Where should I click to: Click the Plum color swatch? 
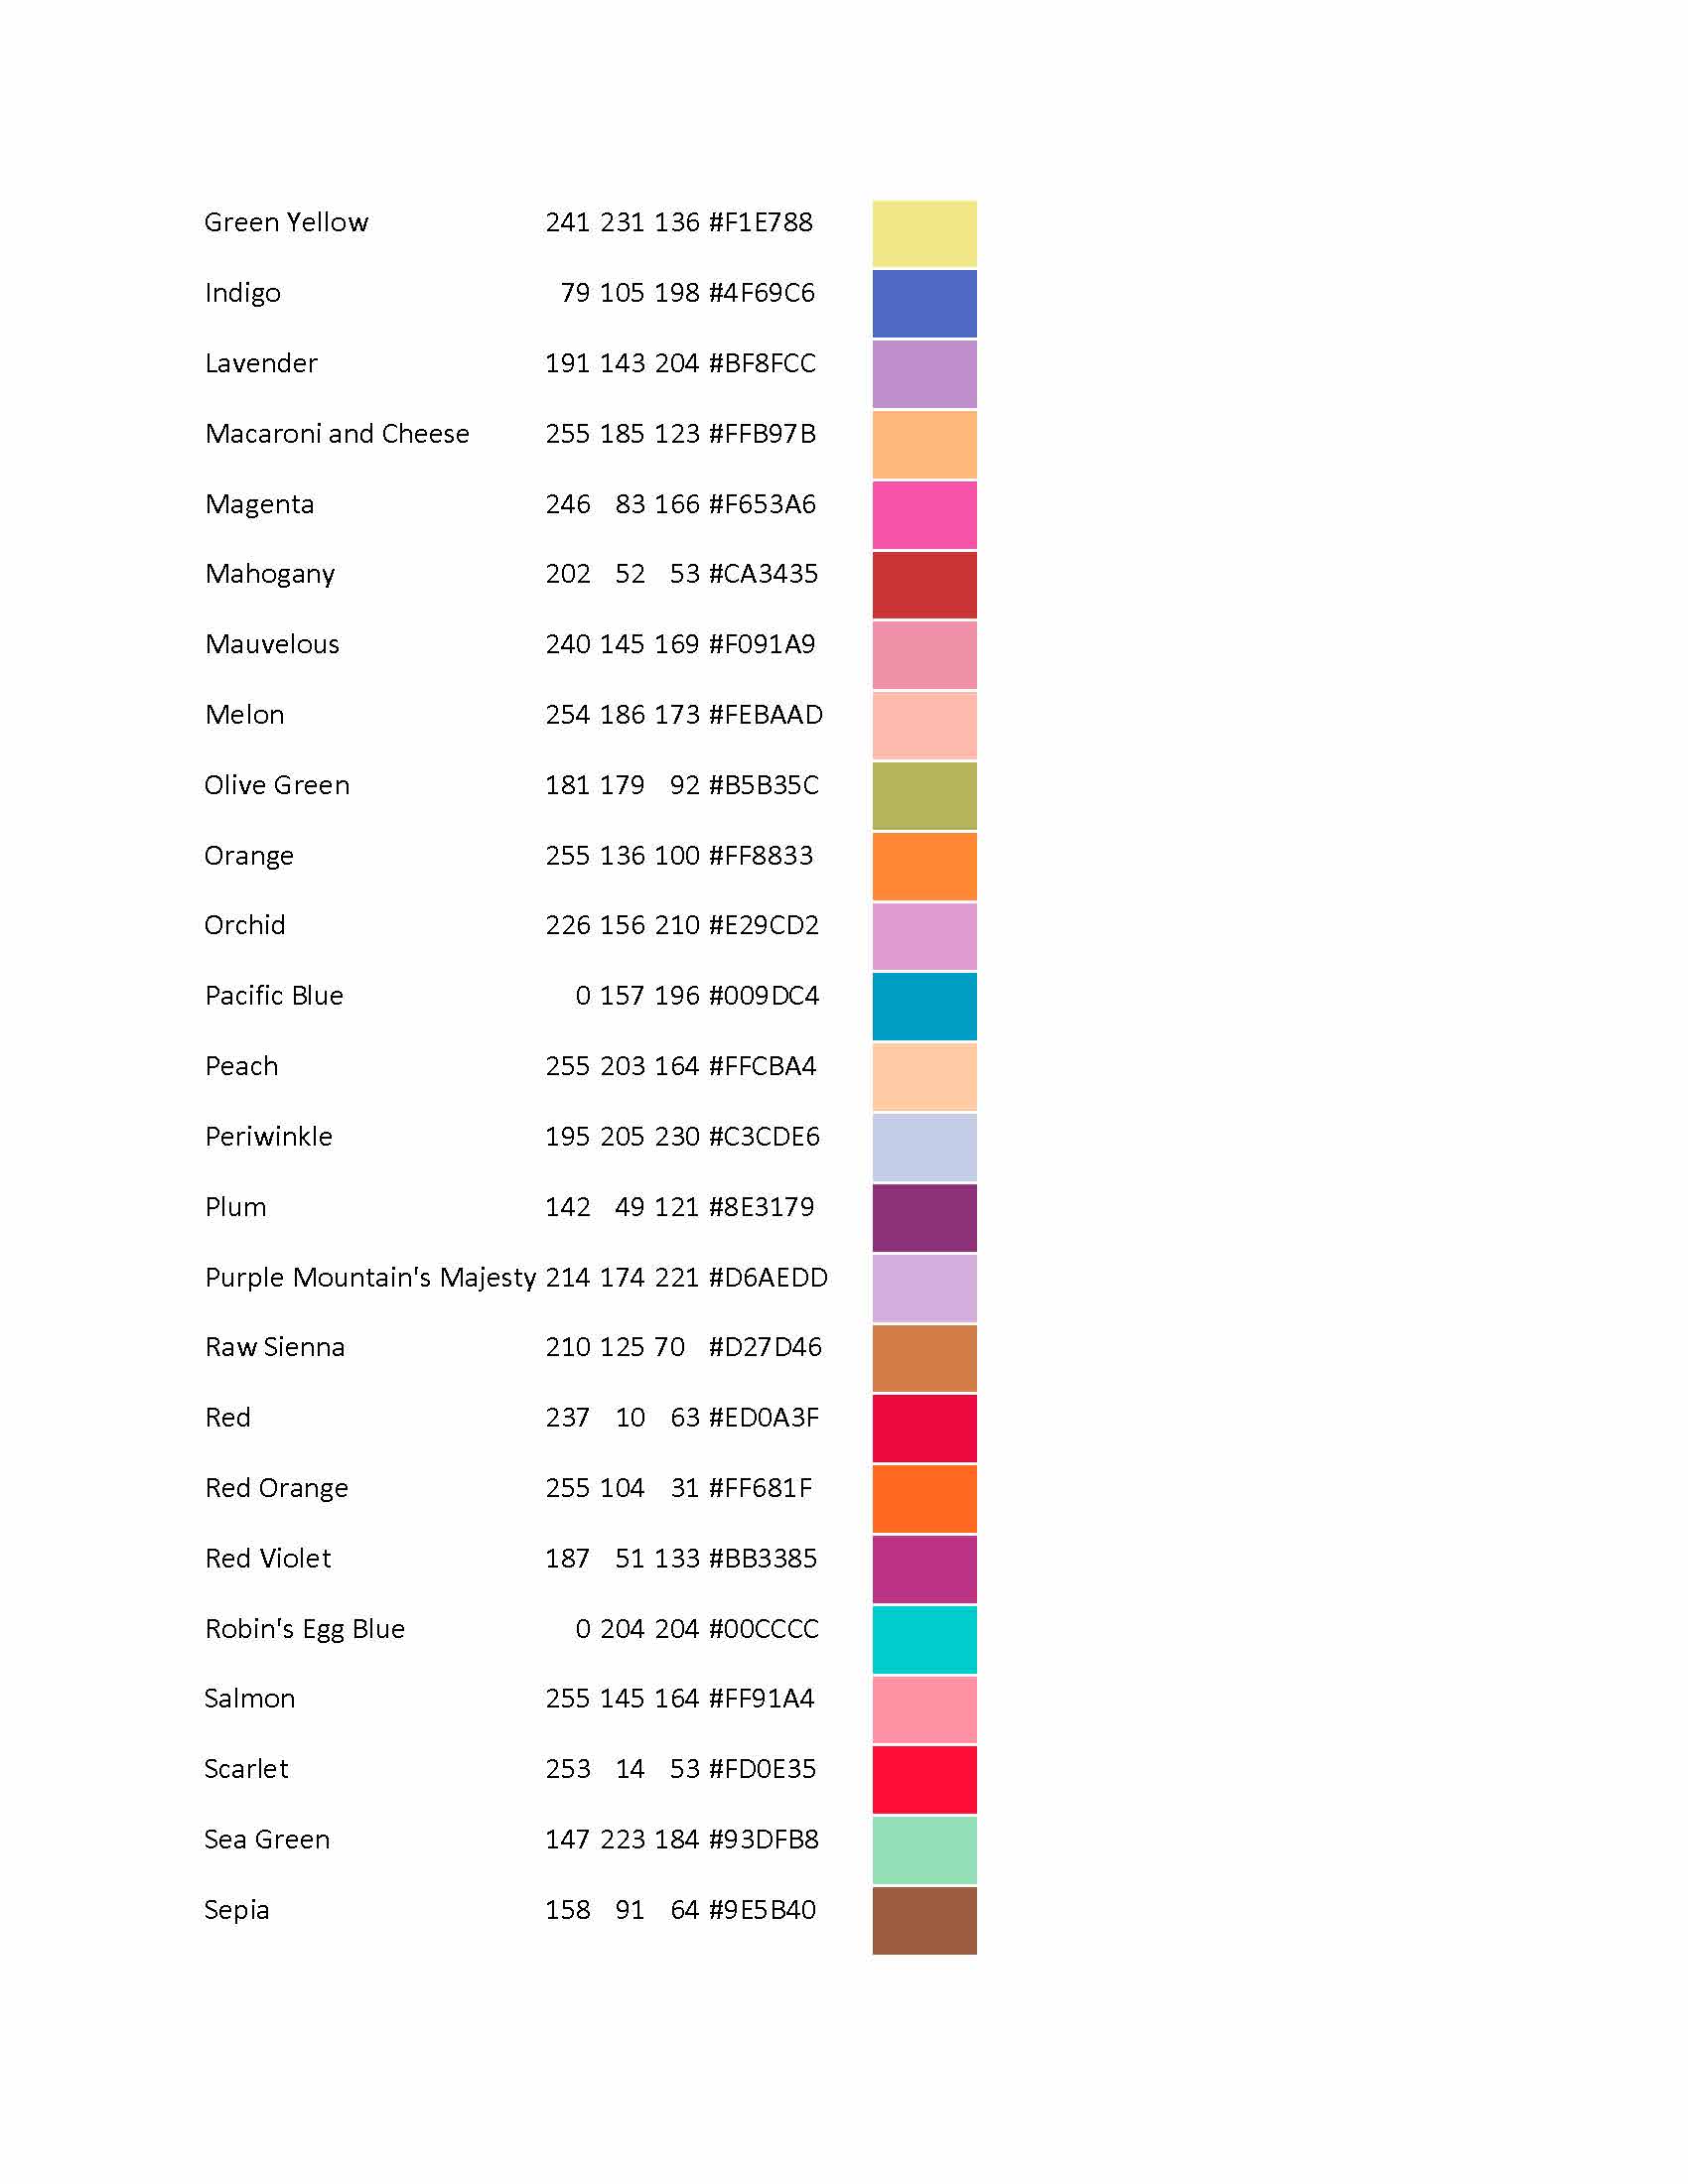[x=924, y=1217]
